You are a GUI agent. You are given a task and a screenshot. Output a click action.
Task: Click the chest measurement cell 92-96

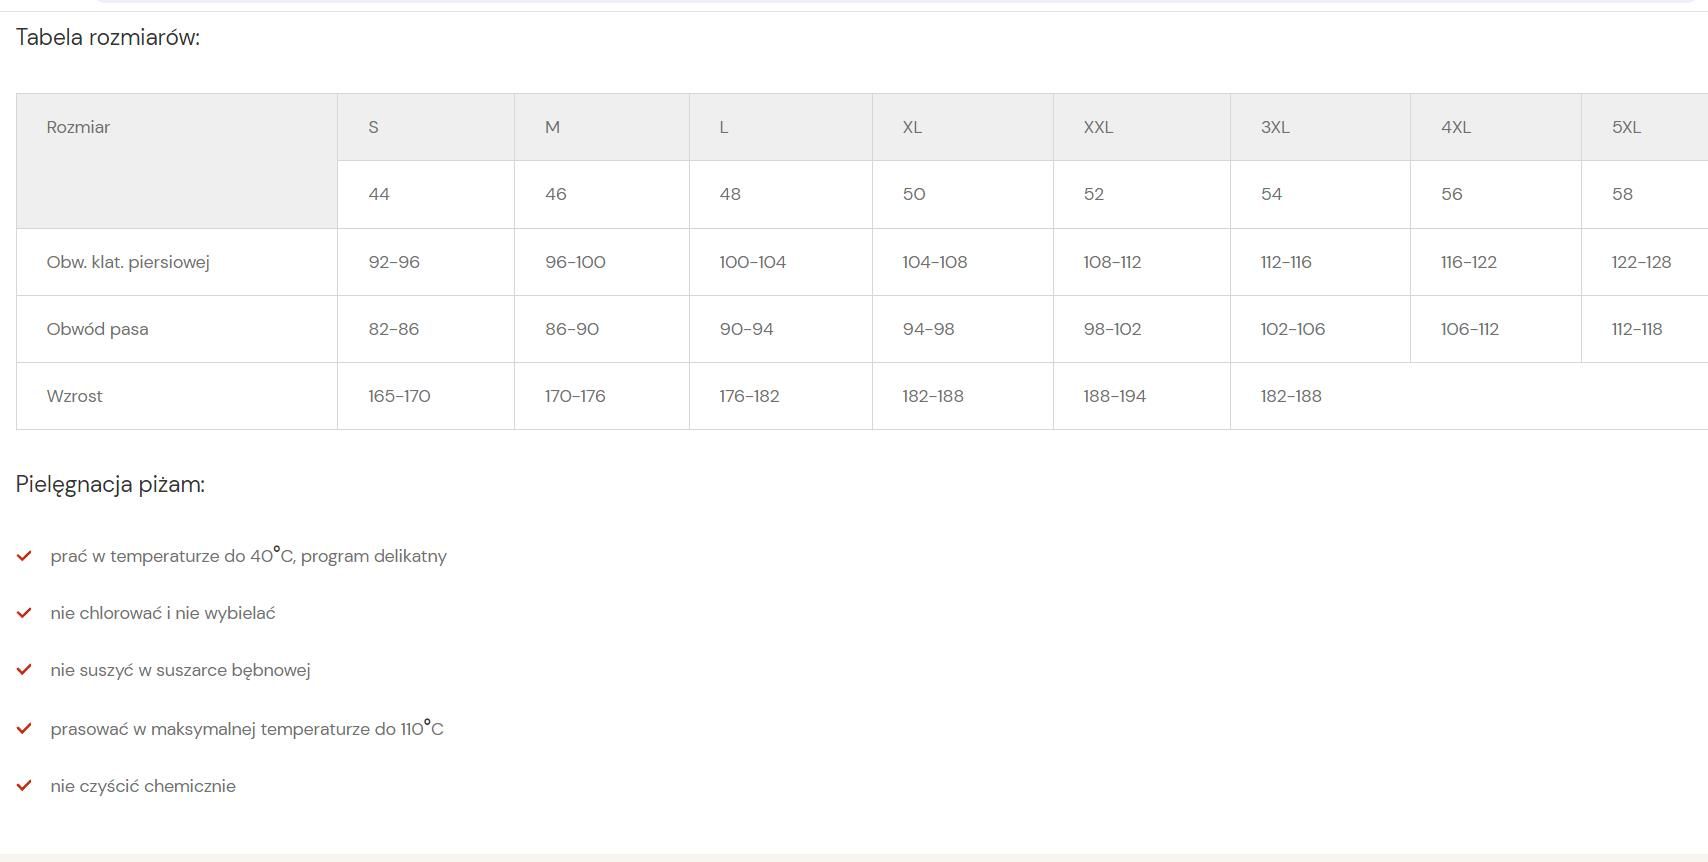[394, 262]
